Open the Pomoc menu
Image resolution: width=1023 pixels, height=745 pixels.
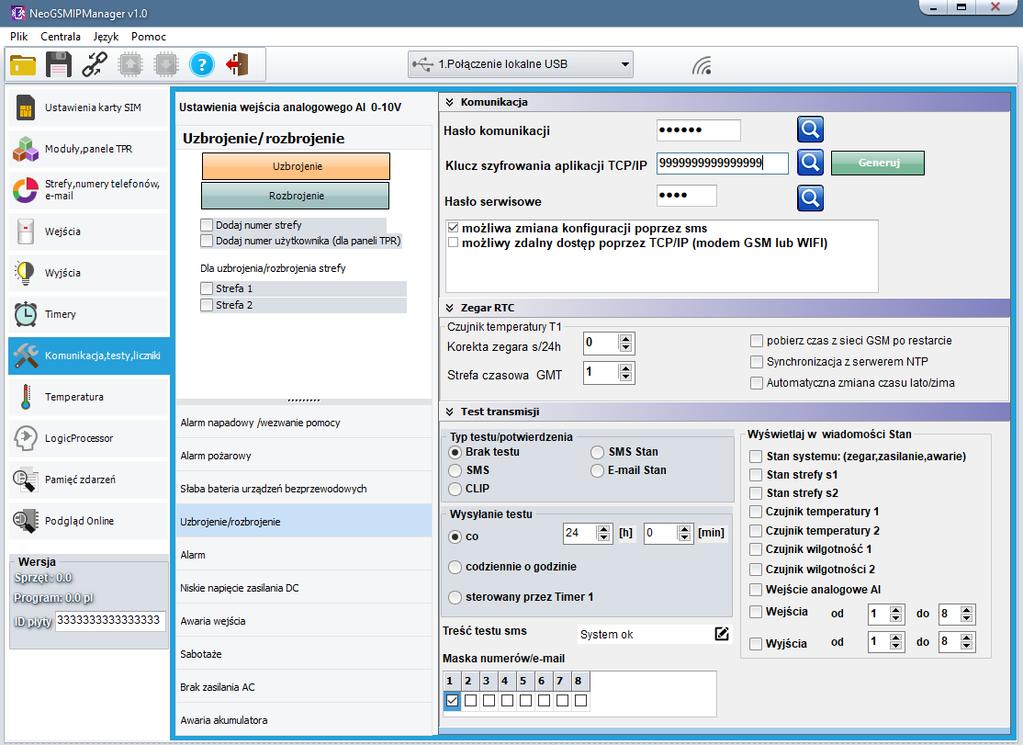149,37
